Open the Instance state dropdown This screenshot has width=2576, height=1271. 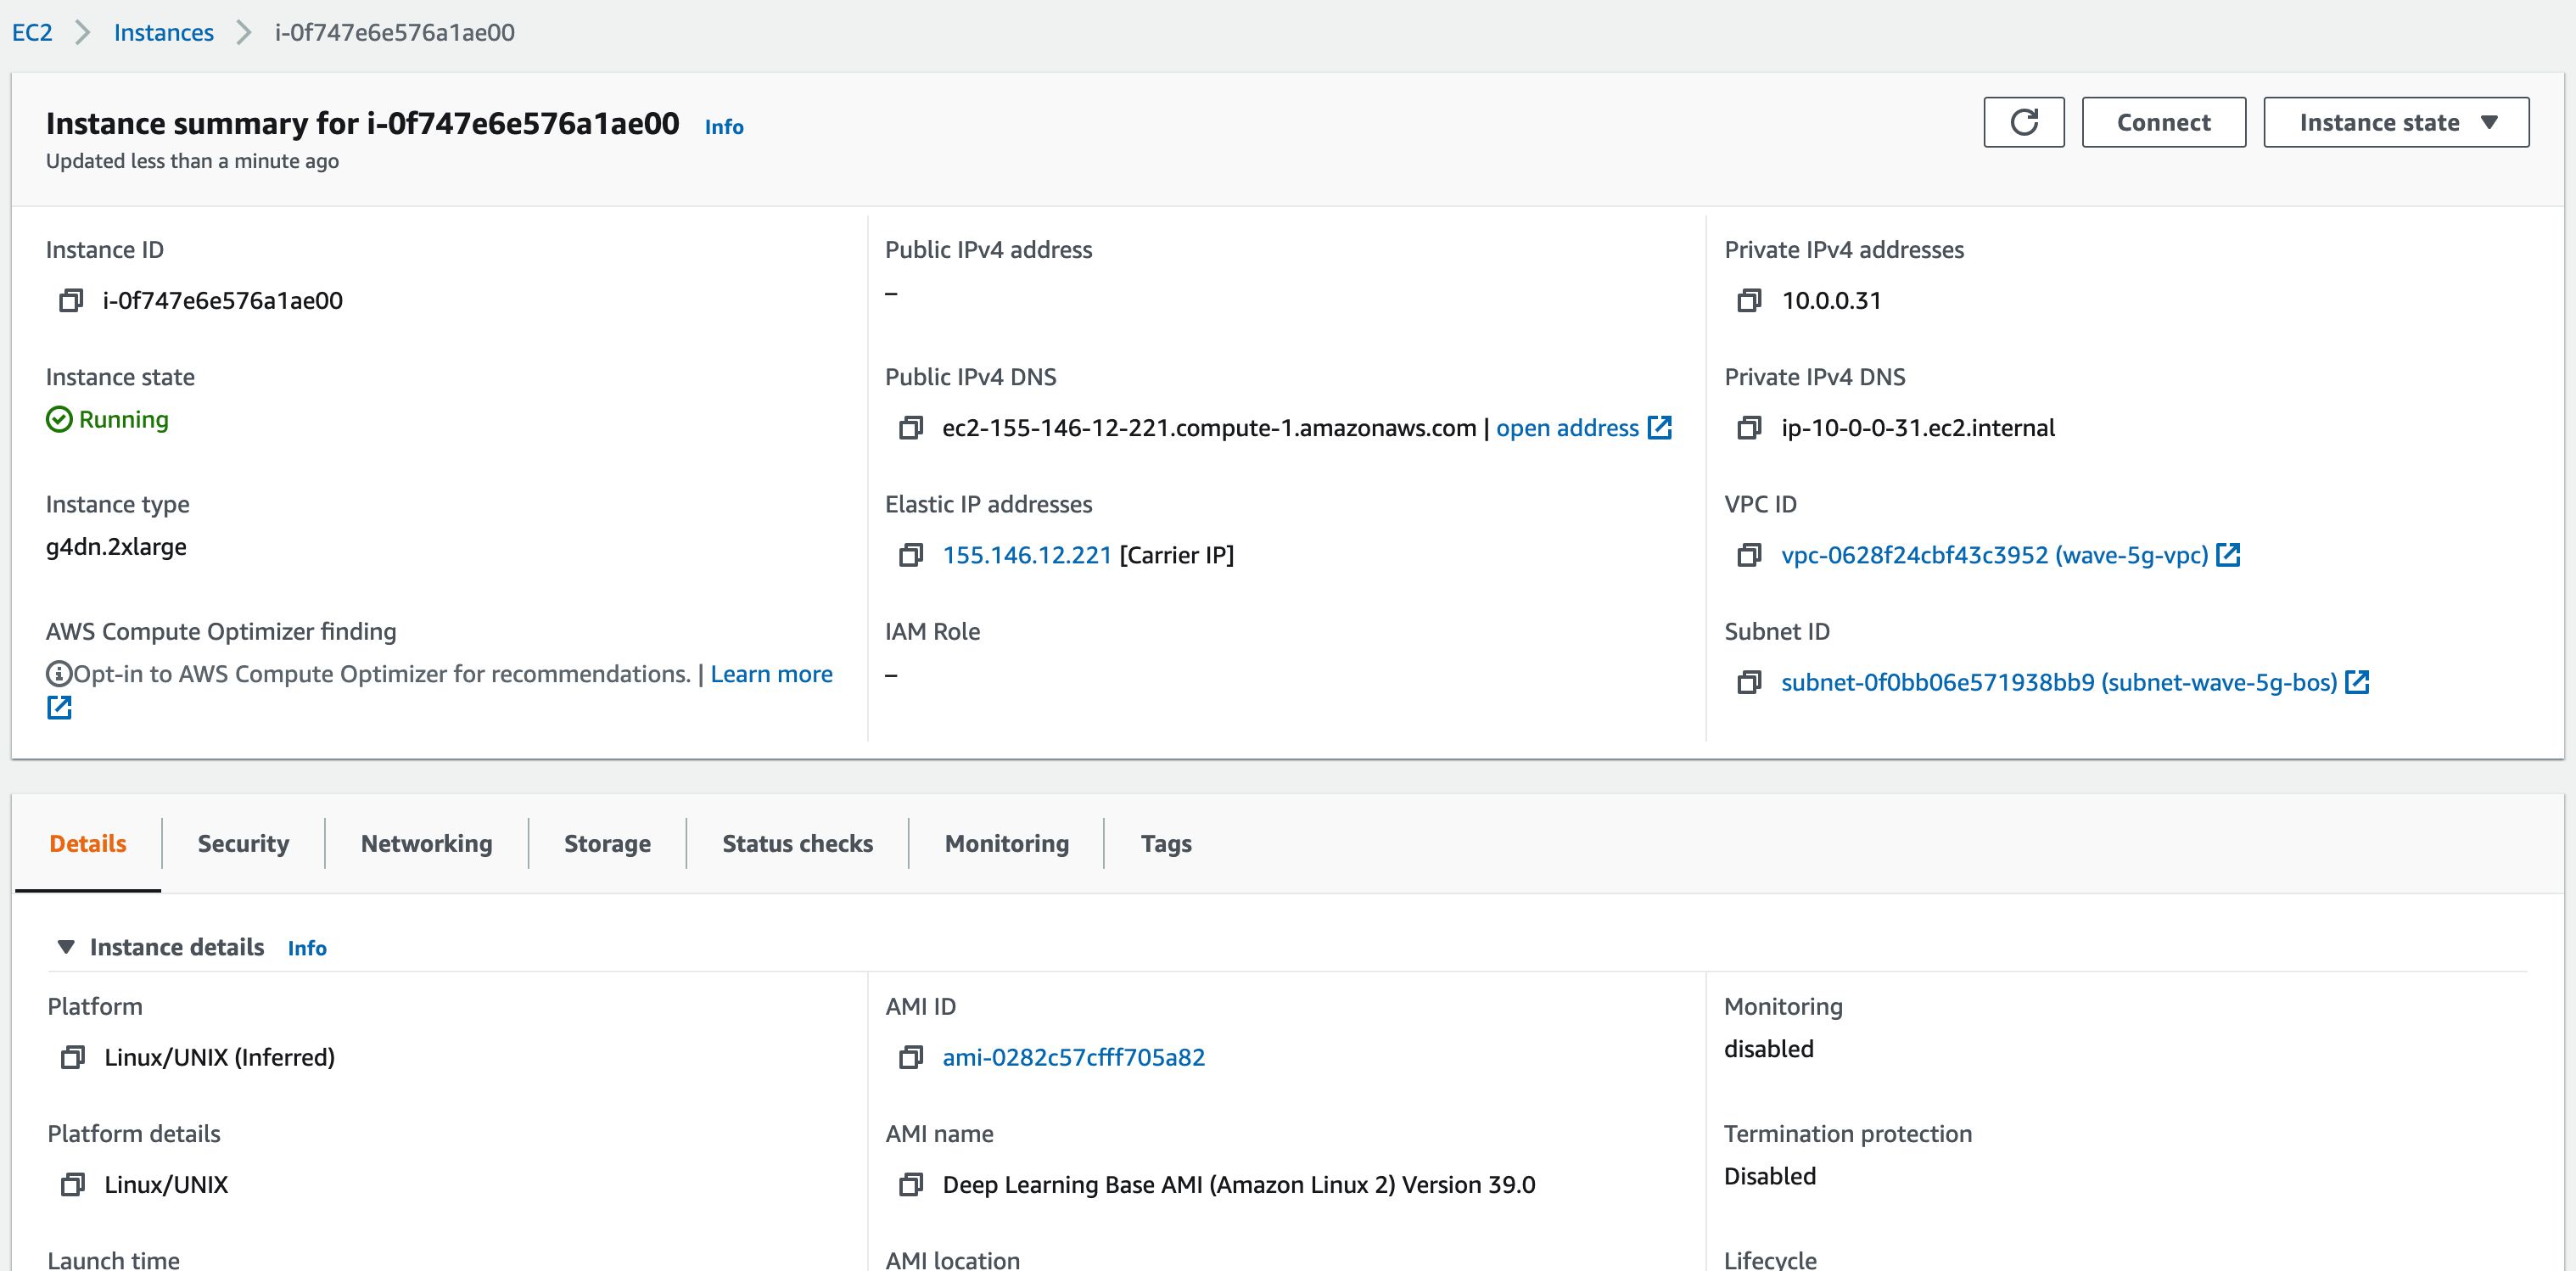coord(2396,122)
